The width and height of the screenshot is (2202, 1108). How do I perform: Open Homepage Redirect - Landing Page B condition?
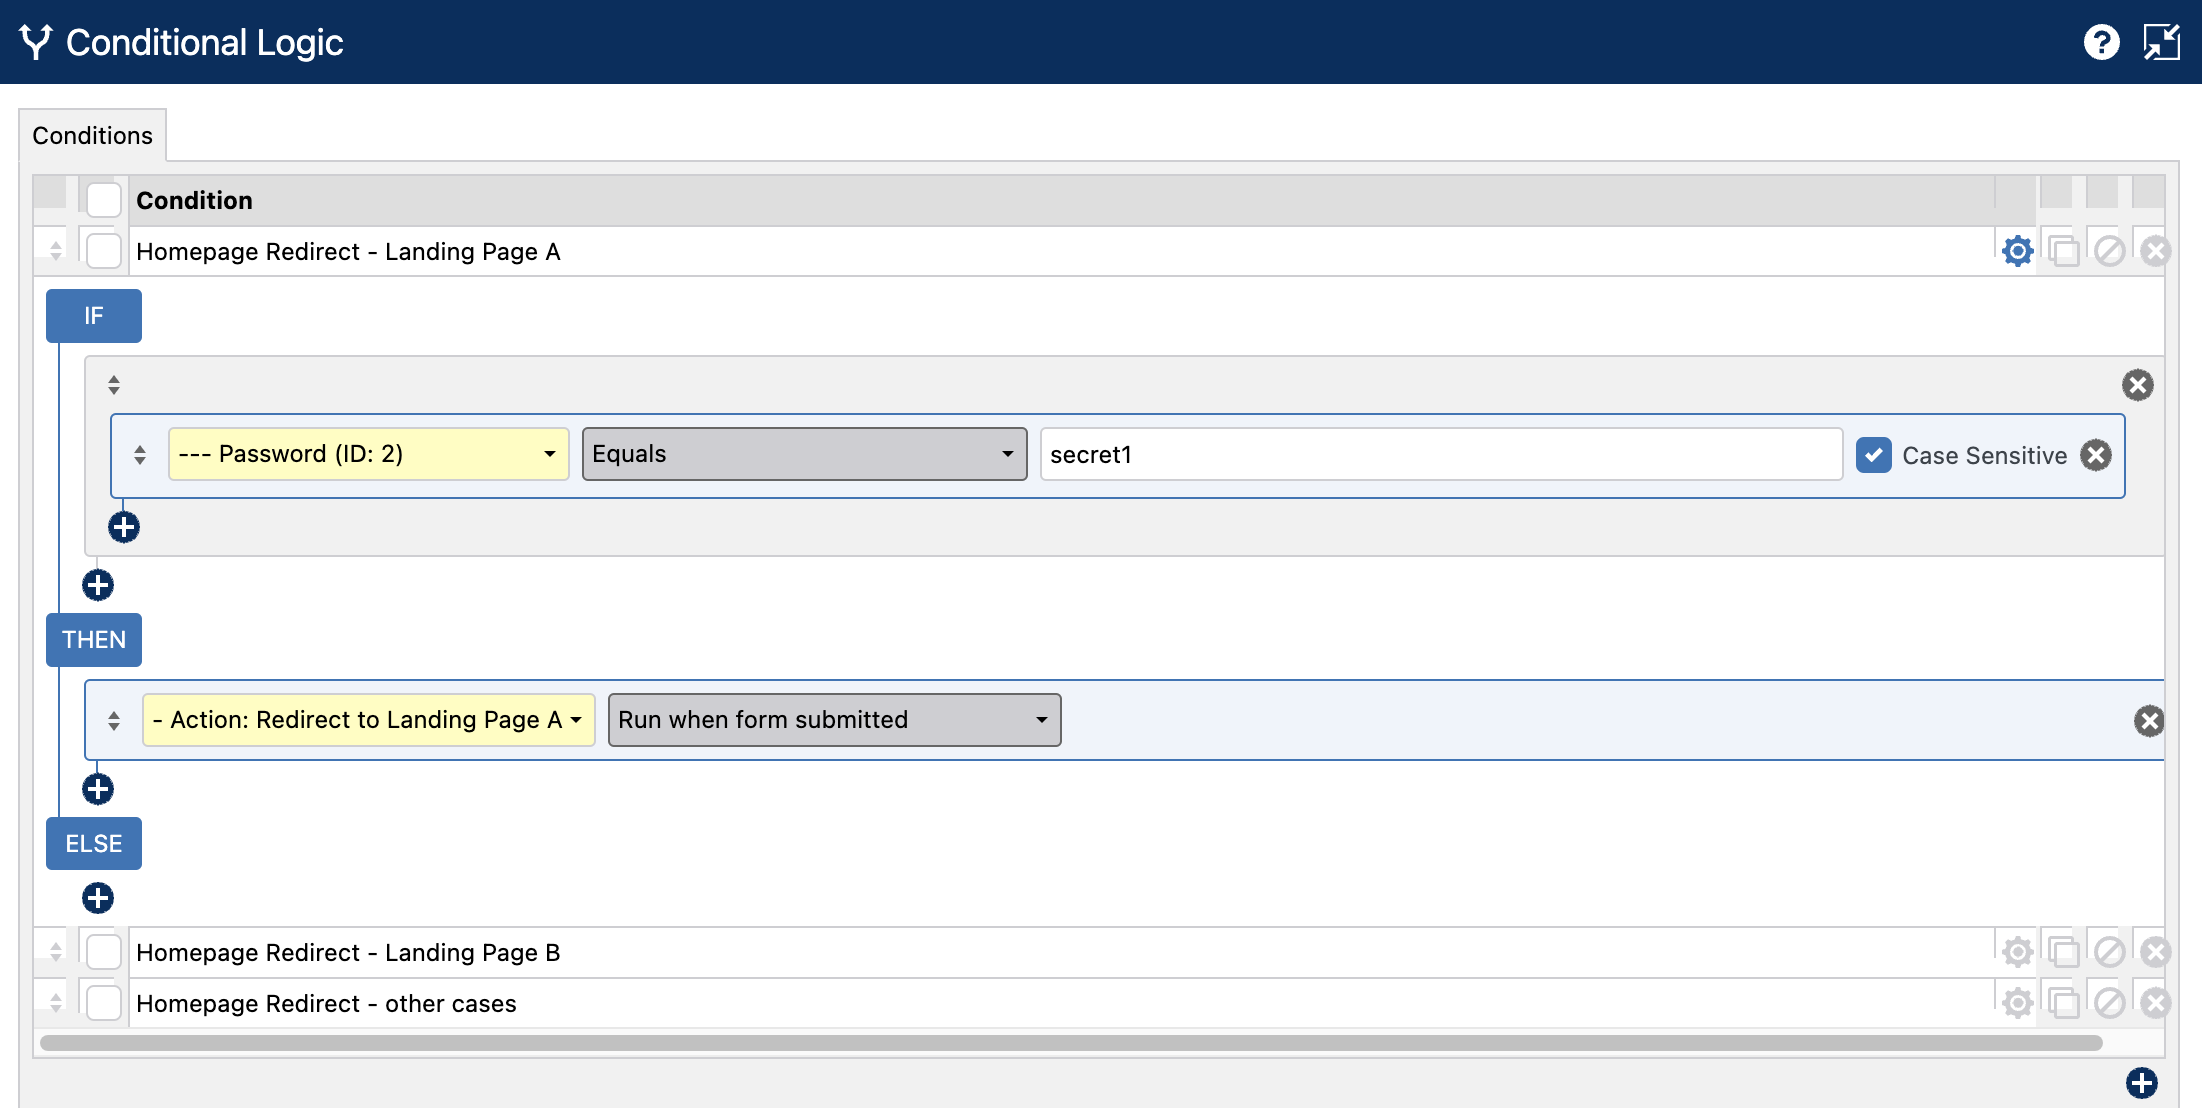coord(348,952)
